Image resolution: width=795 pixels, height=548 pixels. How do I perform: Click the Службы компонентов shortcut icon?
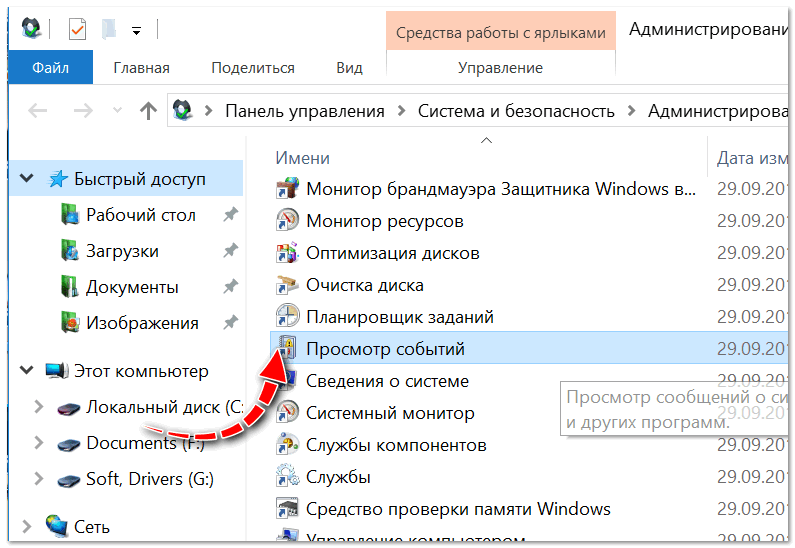pyautogui.click(x=287, y=444)
